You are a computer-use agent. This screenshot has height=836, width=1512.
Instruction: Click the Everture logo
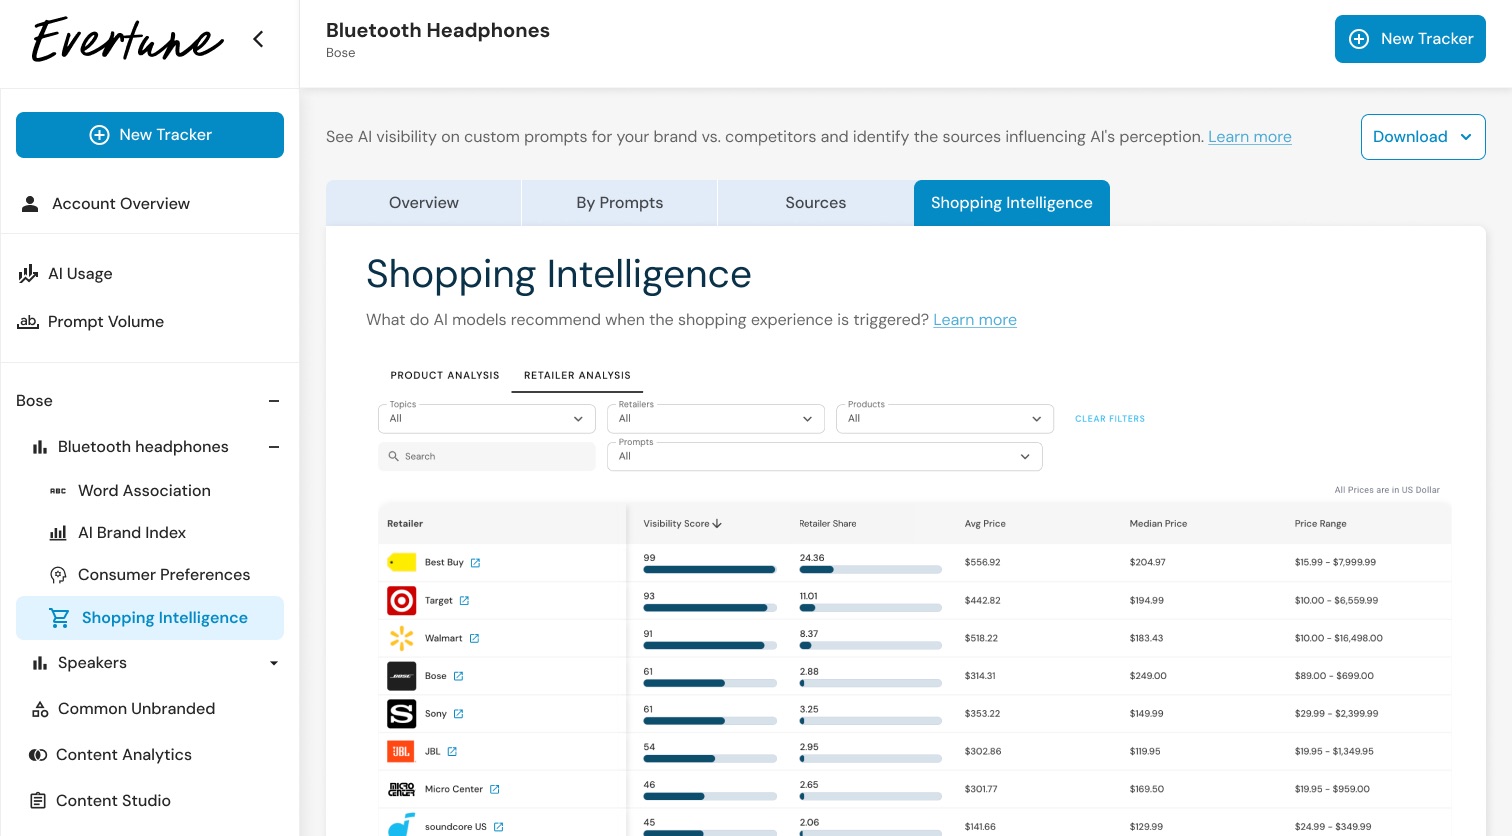(127, 40)
